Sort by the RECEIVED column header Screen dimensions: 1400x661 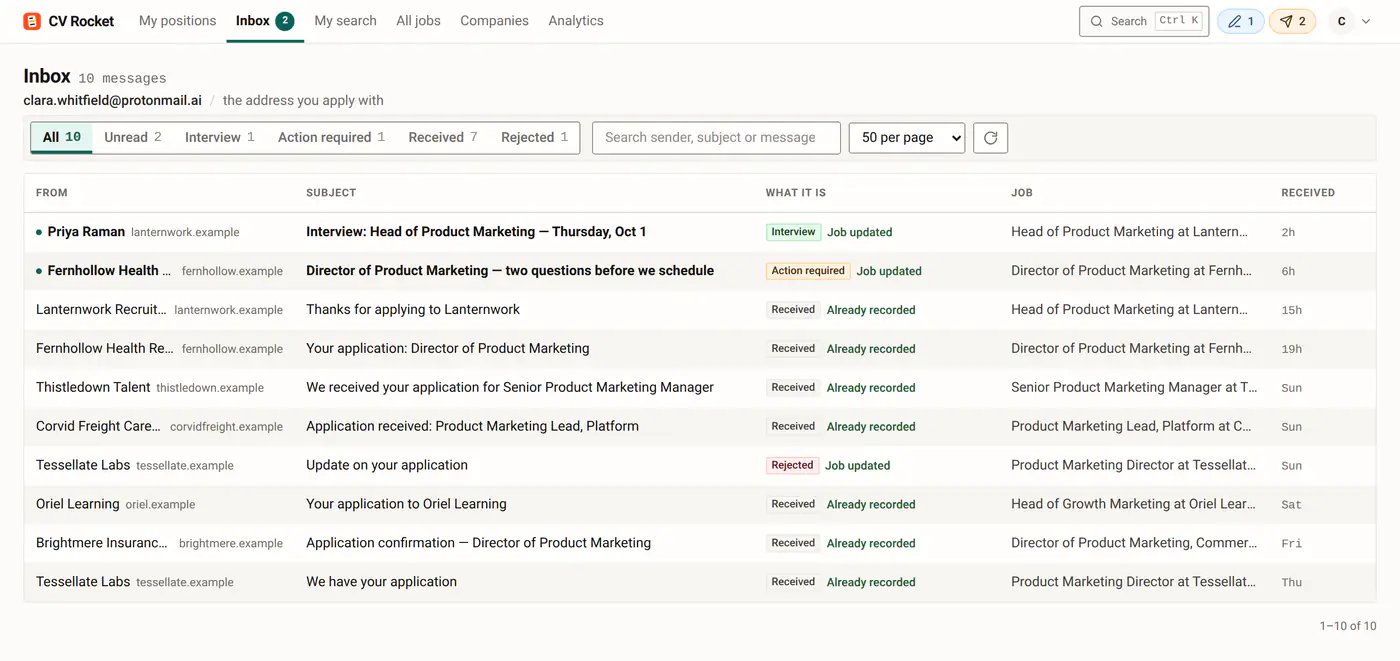pyautogui.click(x=1308, y=193)
